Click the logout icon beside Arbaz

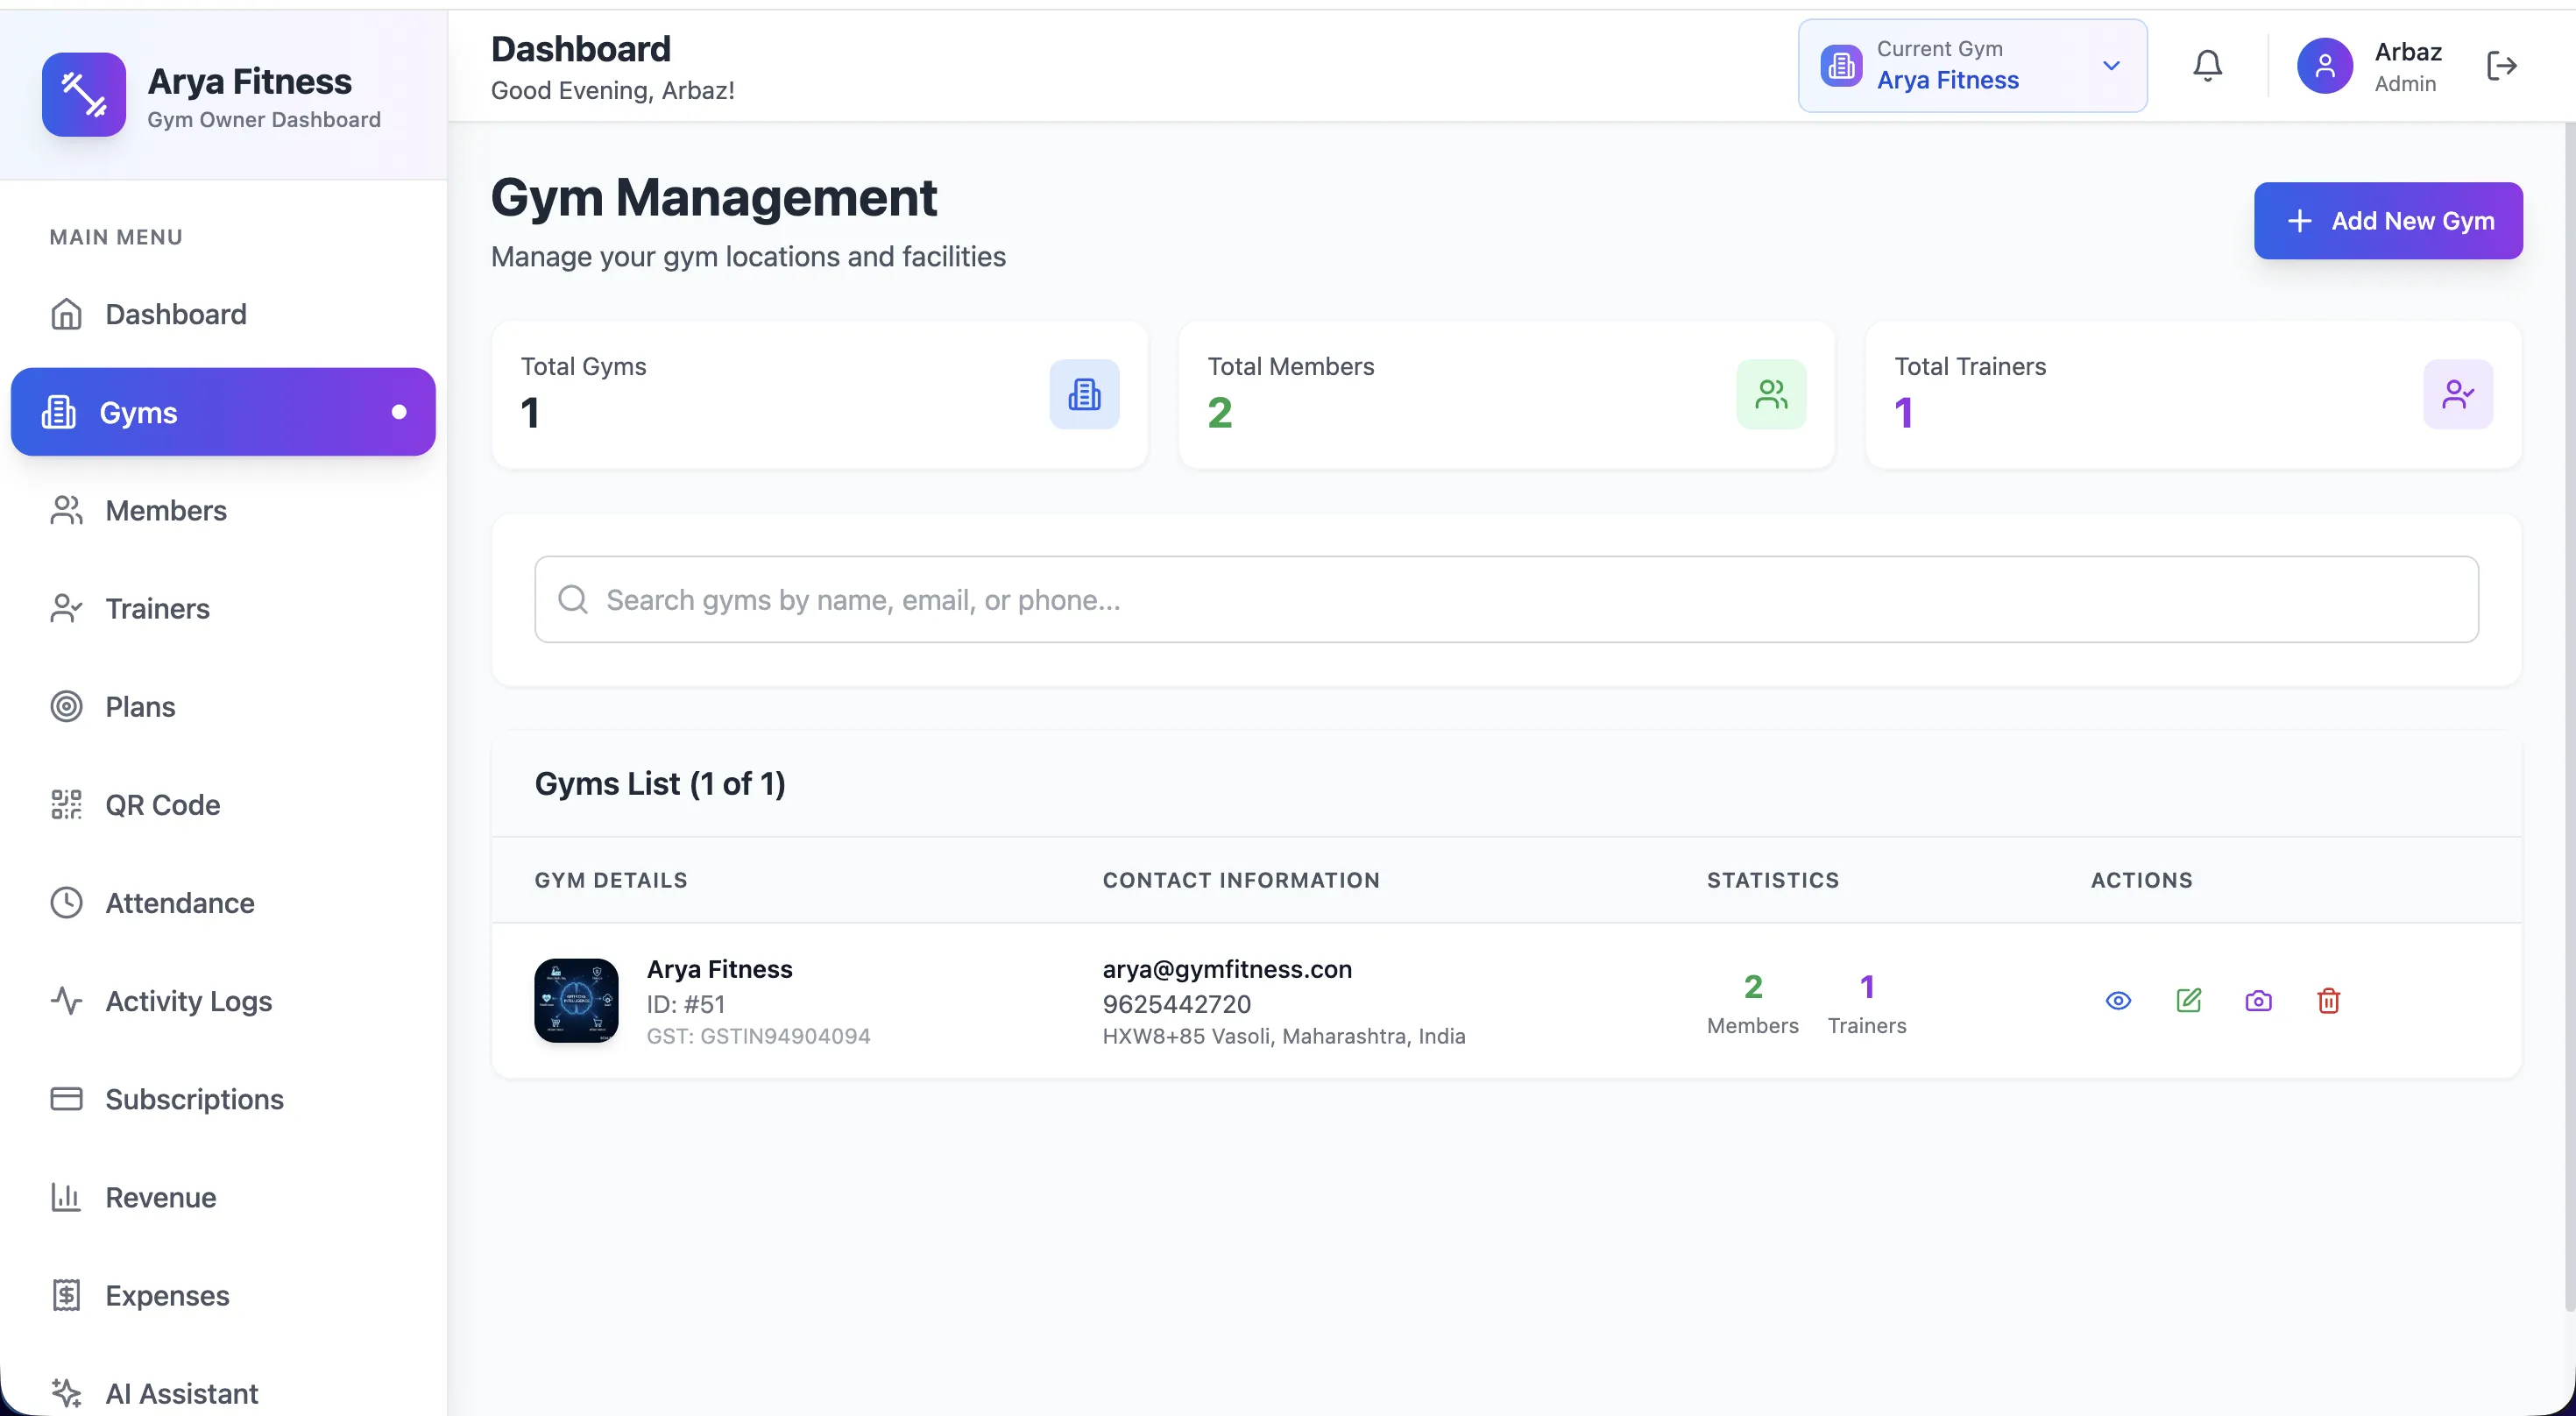(x=2501, y=66)
